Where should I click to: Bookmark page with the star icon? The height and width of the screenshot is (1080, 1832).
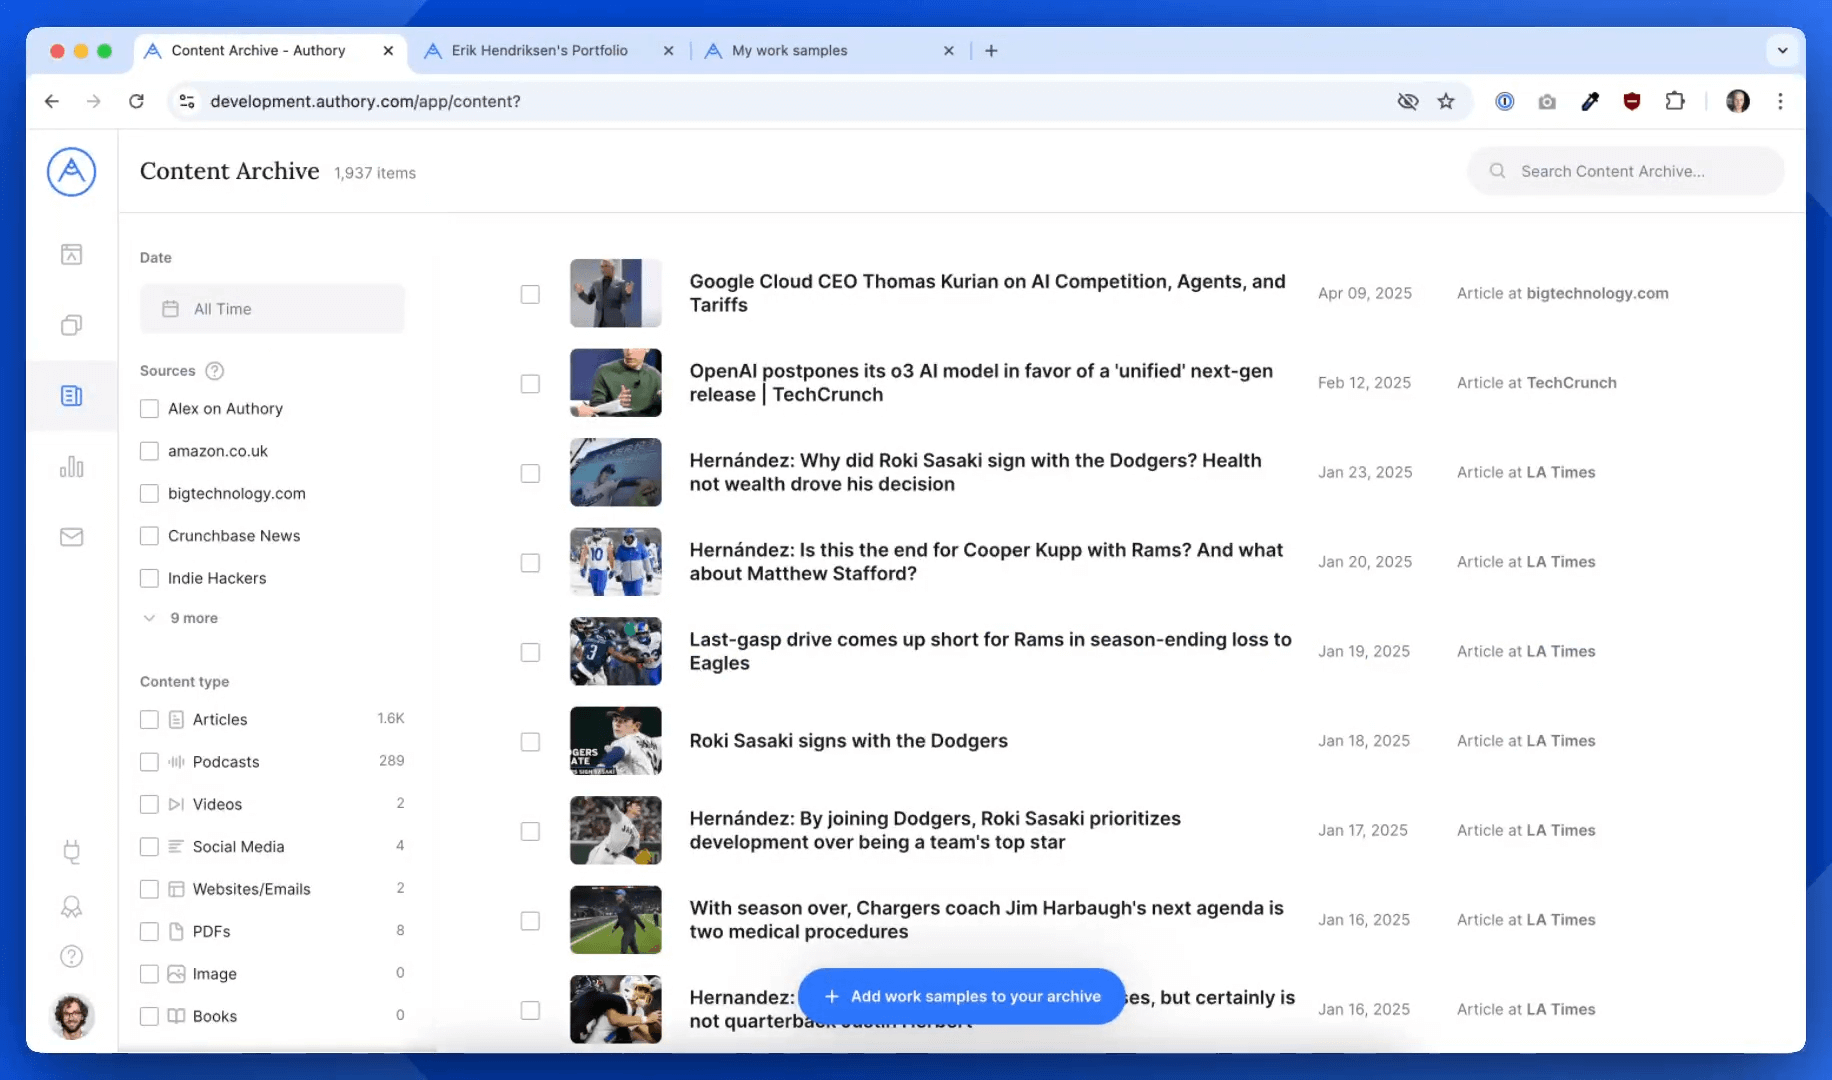1446,101
